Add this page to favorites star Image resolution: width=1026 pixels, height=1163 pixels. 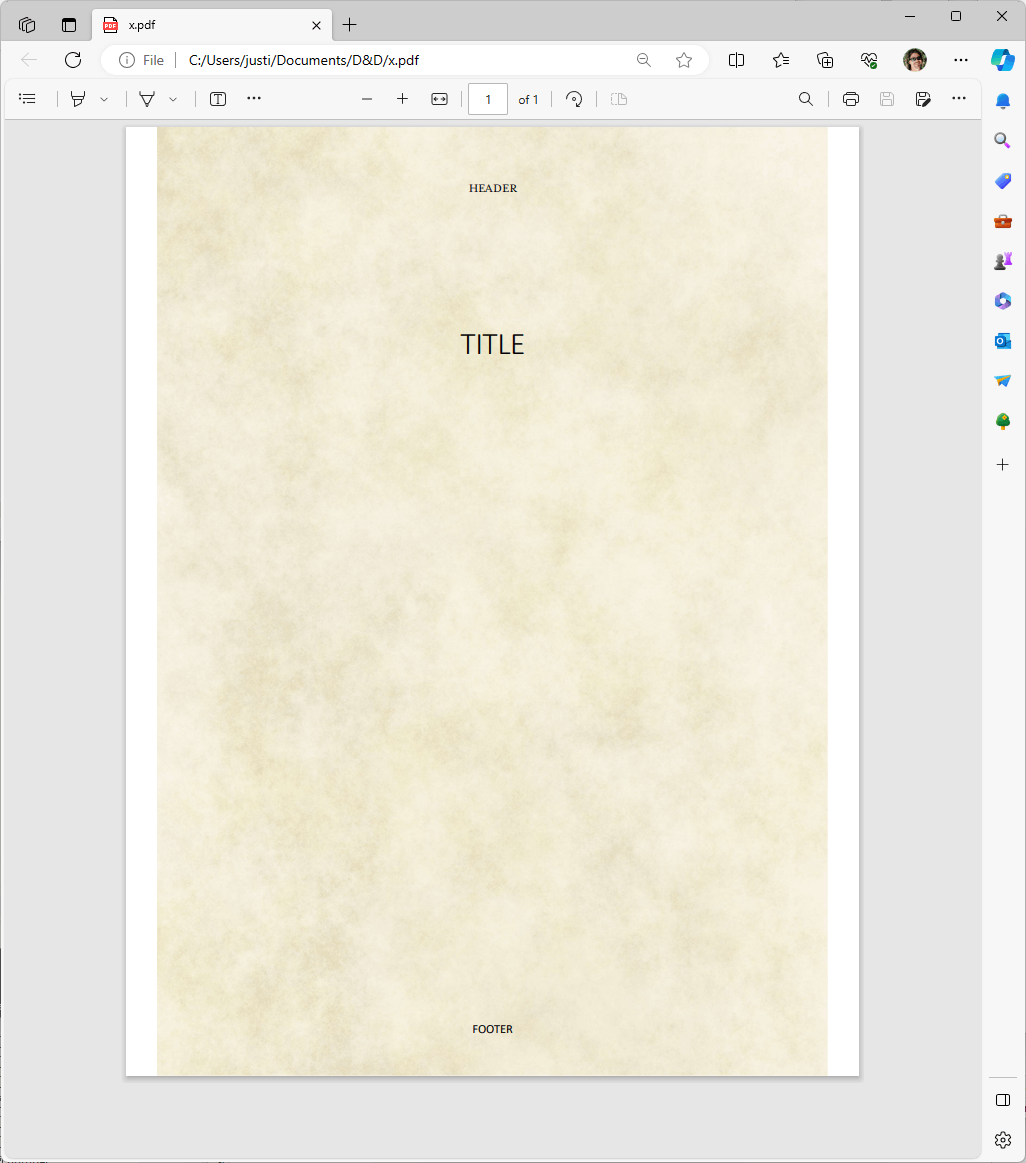tap(684, 60)
